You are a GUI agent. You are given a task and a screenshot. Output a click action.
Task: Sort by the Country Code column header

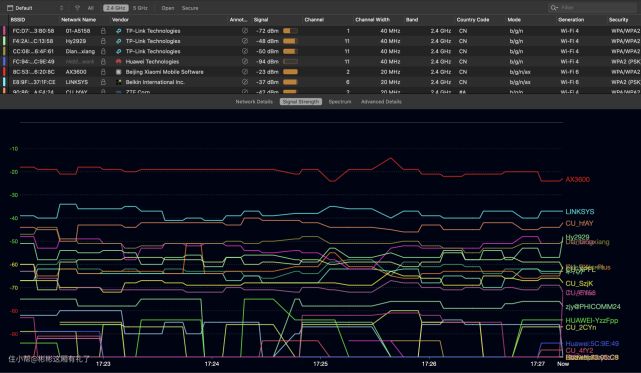[x=473, y=20]
